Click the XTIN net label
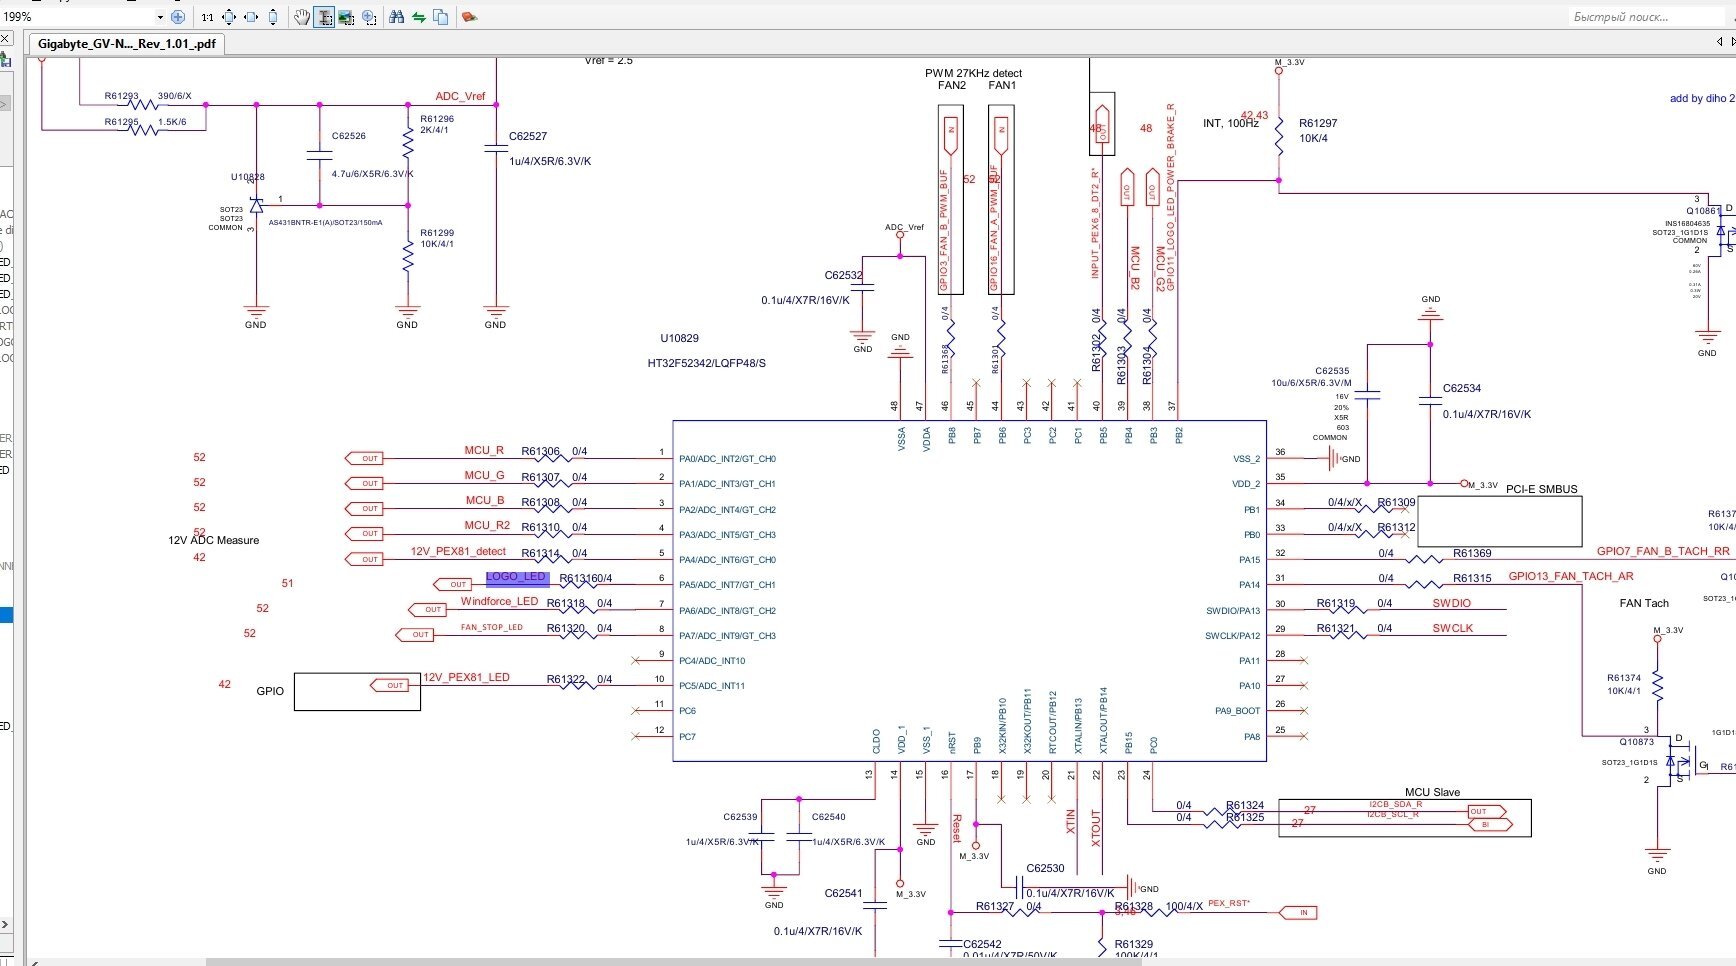Screen dimensions: 1736x966 click(1070, 823)
